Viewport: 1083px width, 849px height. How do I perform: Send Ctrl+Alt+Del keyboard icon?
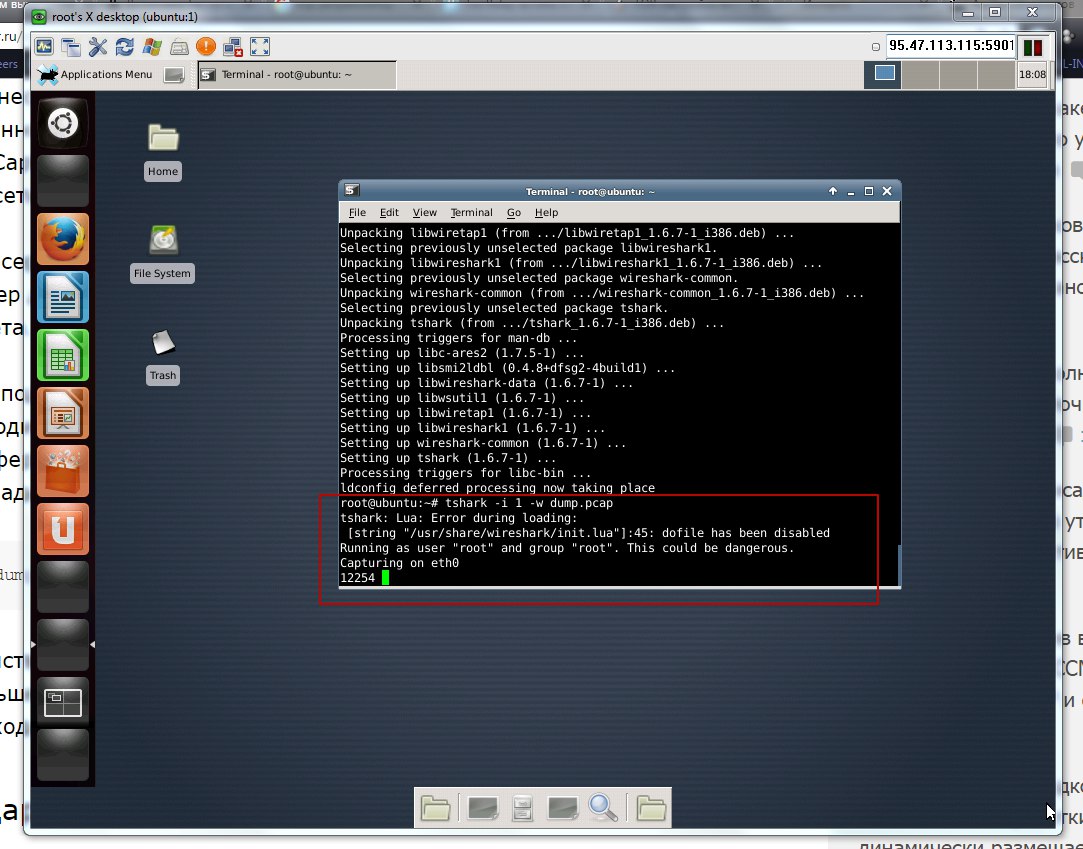tap(179, 46)
